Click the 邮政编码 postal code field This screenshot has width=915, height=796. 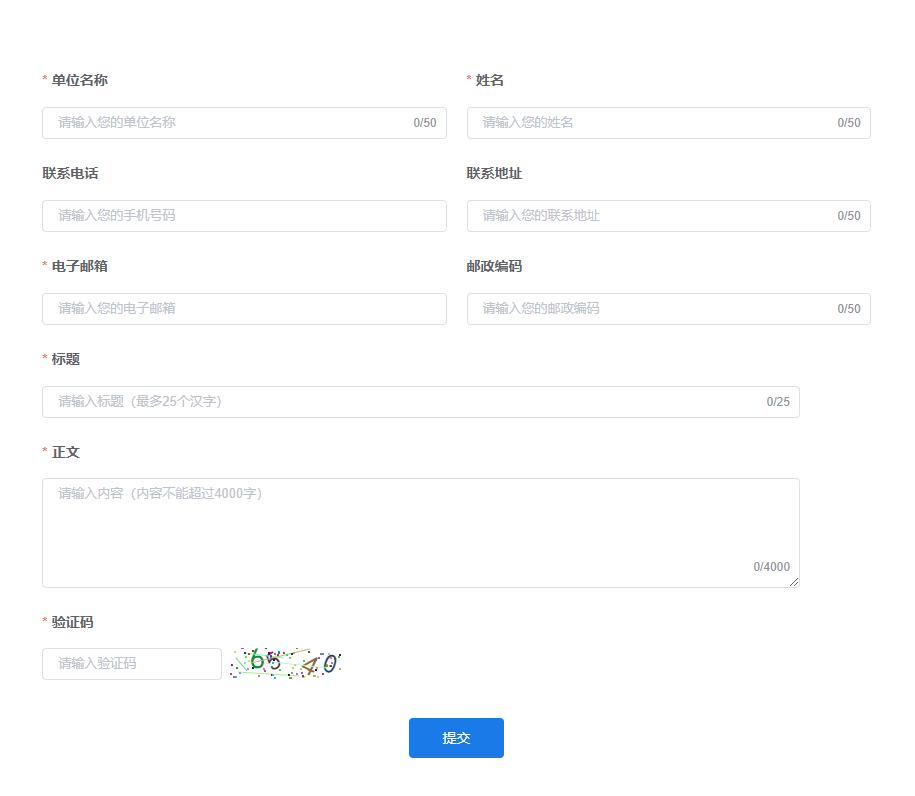pos(655,309)
